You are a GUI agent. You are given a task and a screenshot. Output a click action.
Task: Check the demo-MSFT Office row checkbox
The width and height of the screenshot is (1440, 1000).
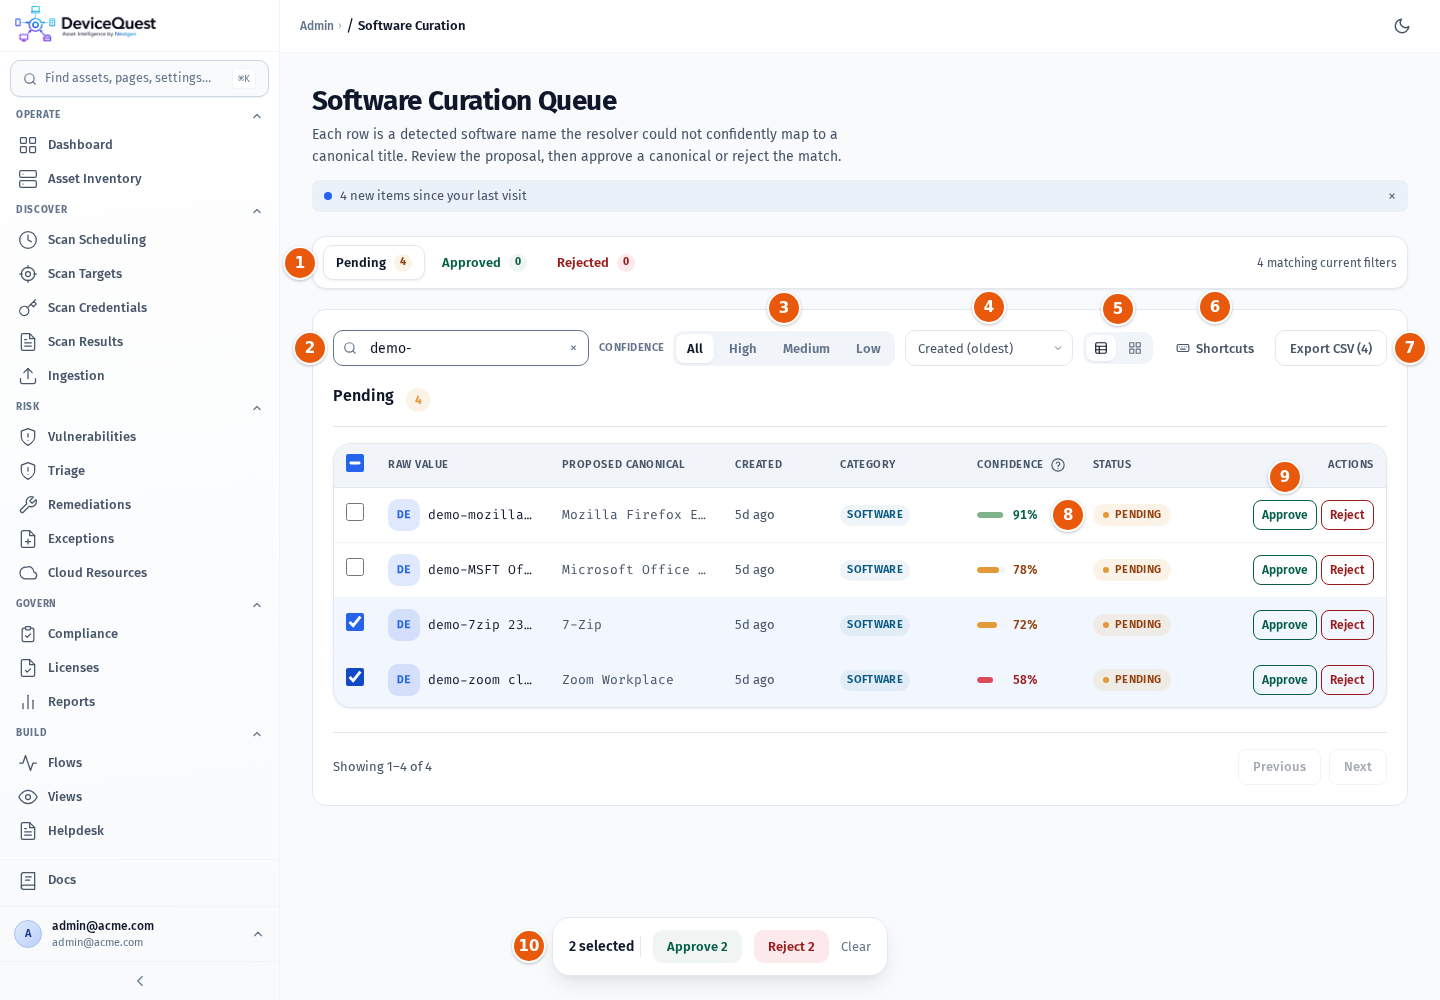pos(355,567)
